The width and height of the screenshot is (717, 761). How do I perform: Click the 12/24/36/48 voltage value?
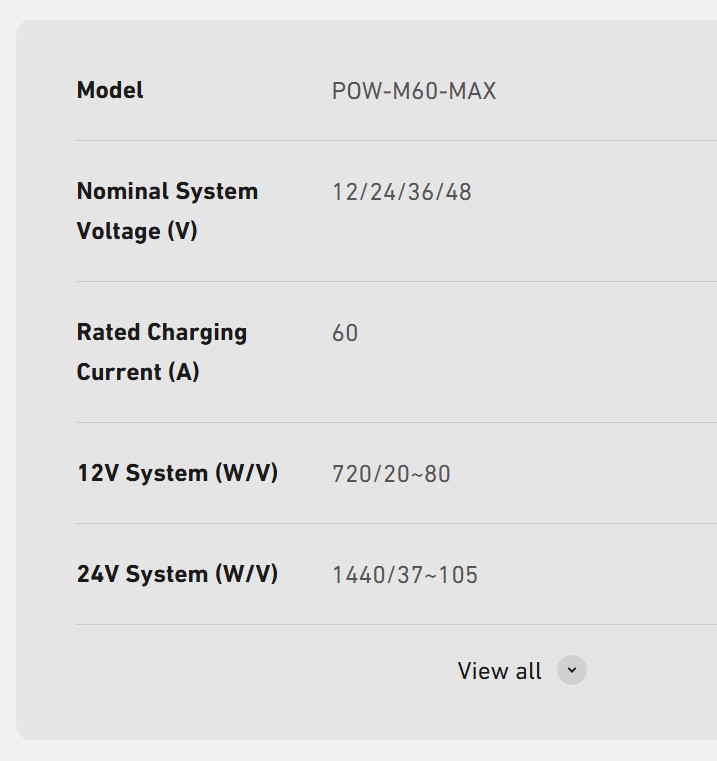point(402,192)
